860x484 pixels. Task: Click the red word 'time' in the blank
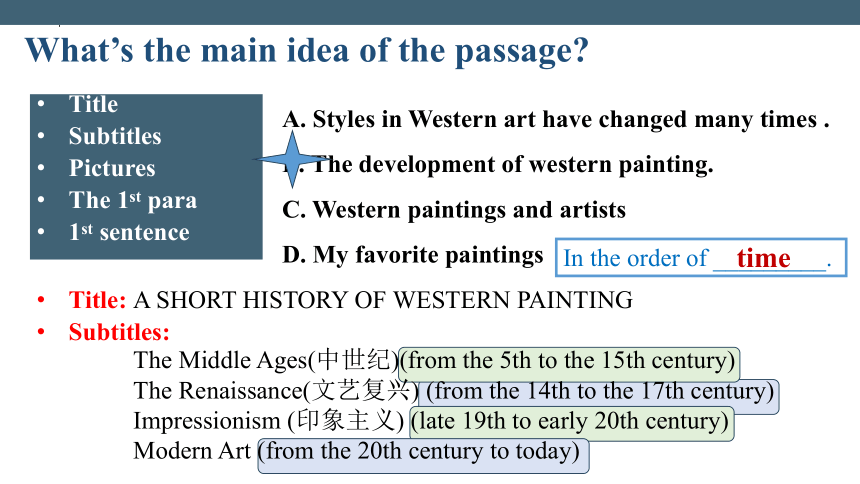point(763,258)
